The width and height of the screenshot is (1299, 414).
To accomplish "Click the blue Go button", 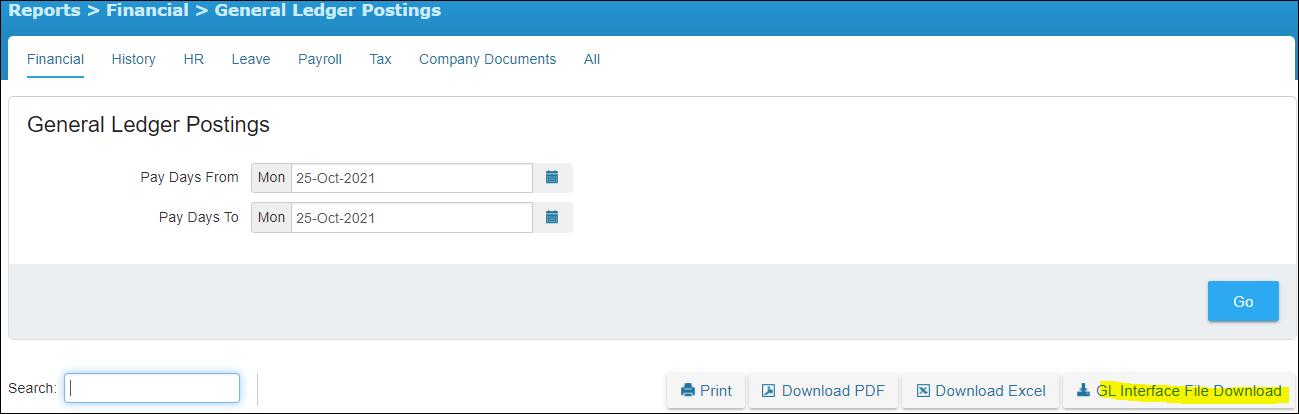I will pyautogui.click(x=1243, y=301).
